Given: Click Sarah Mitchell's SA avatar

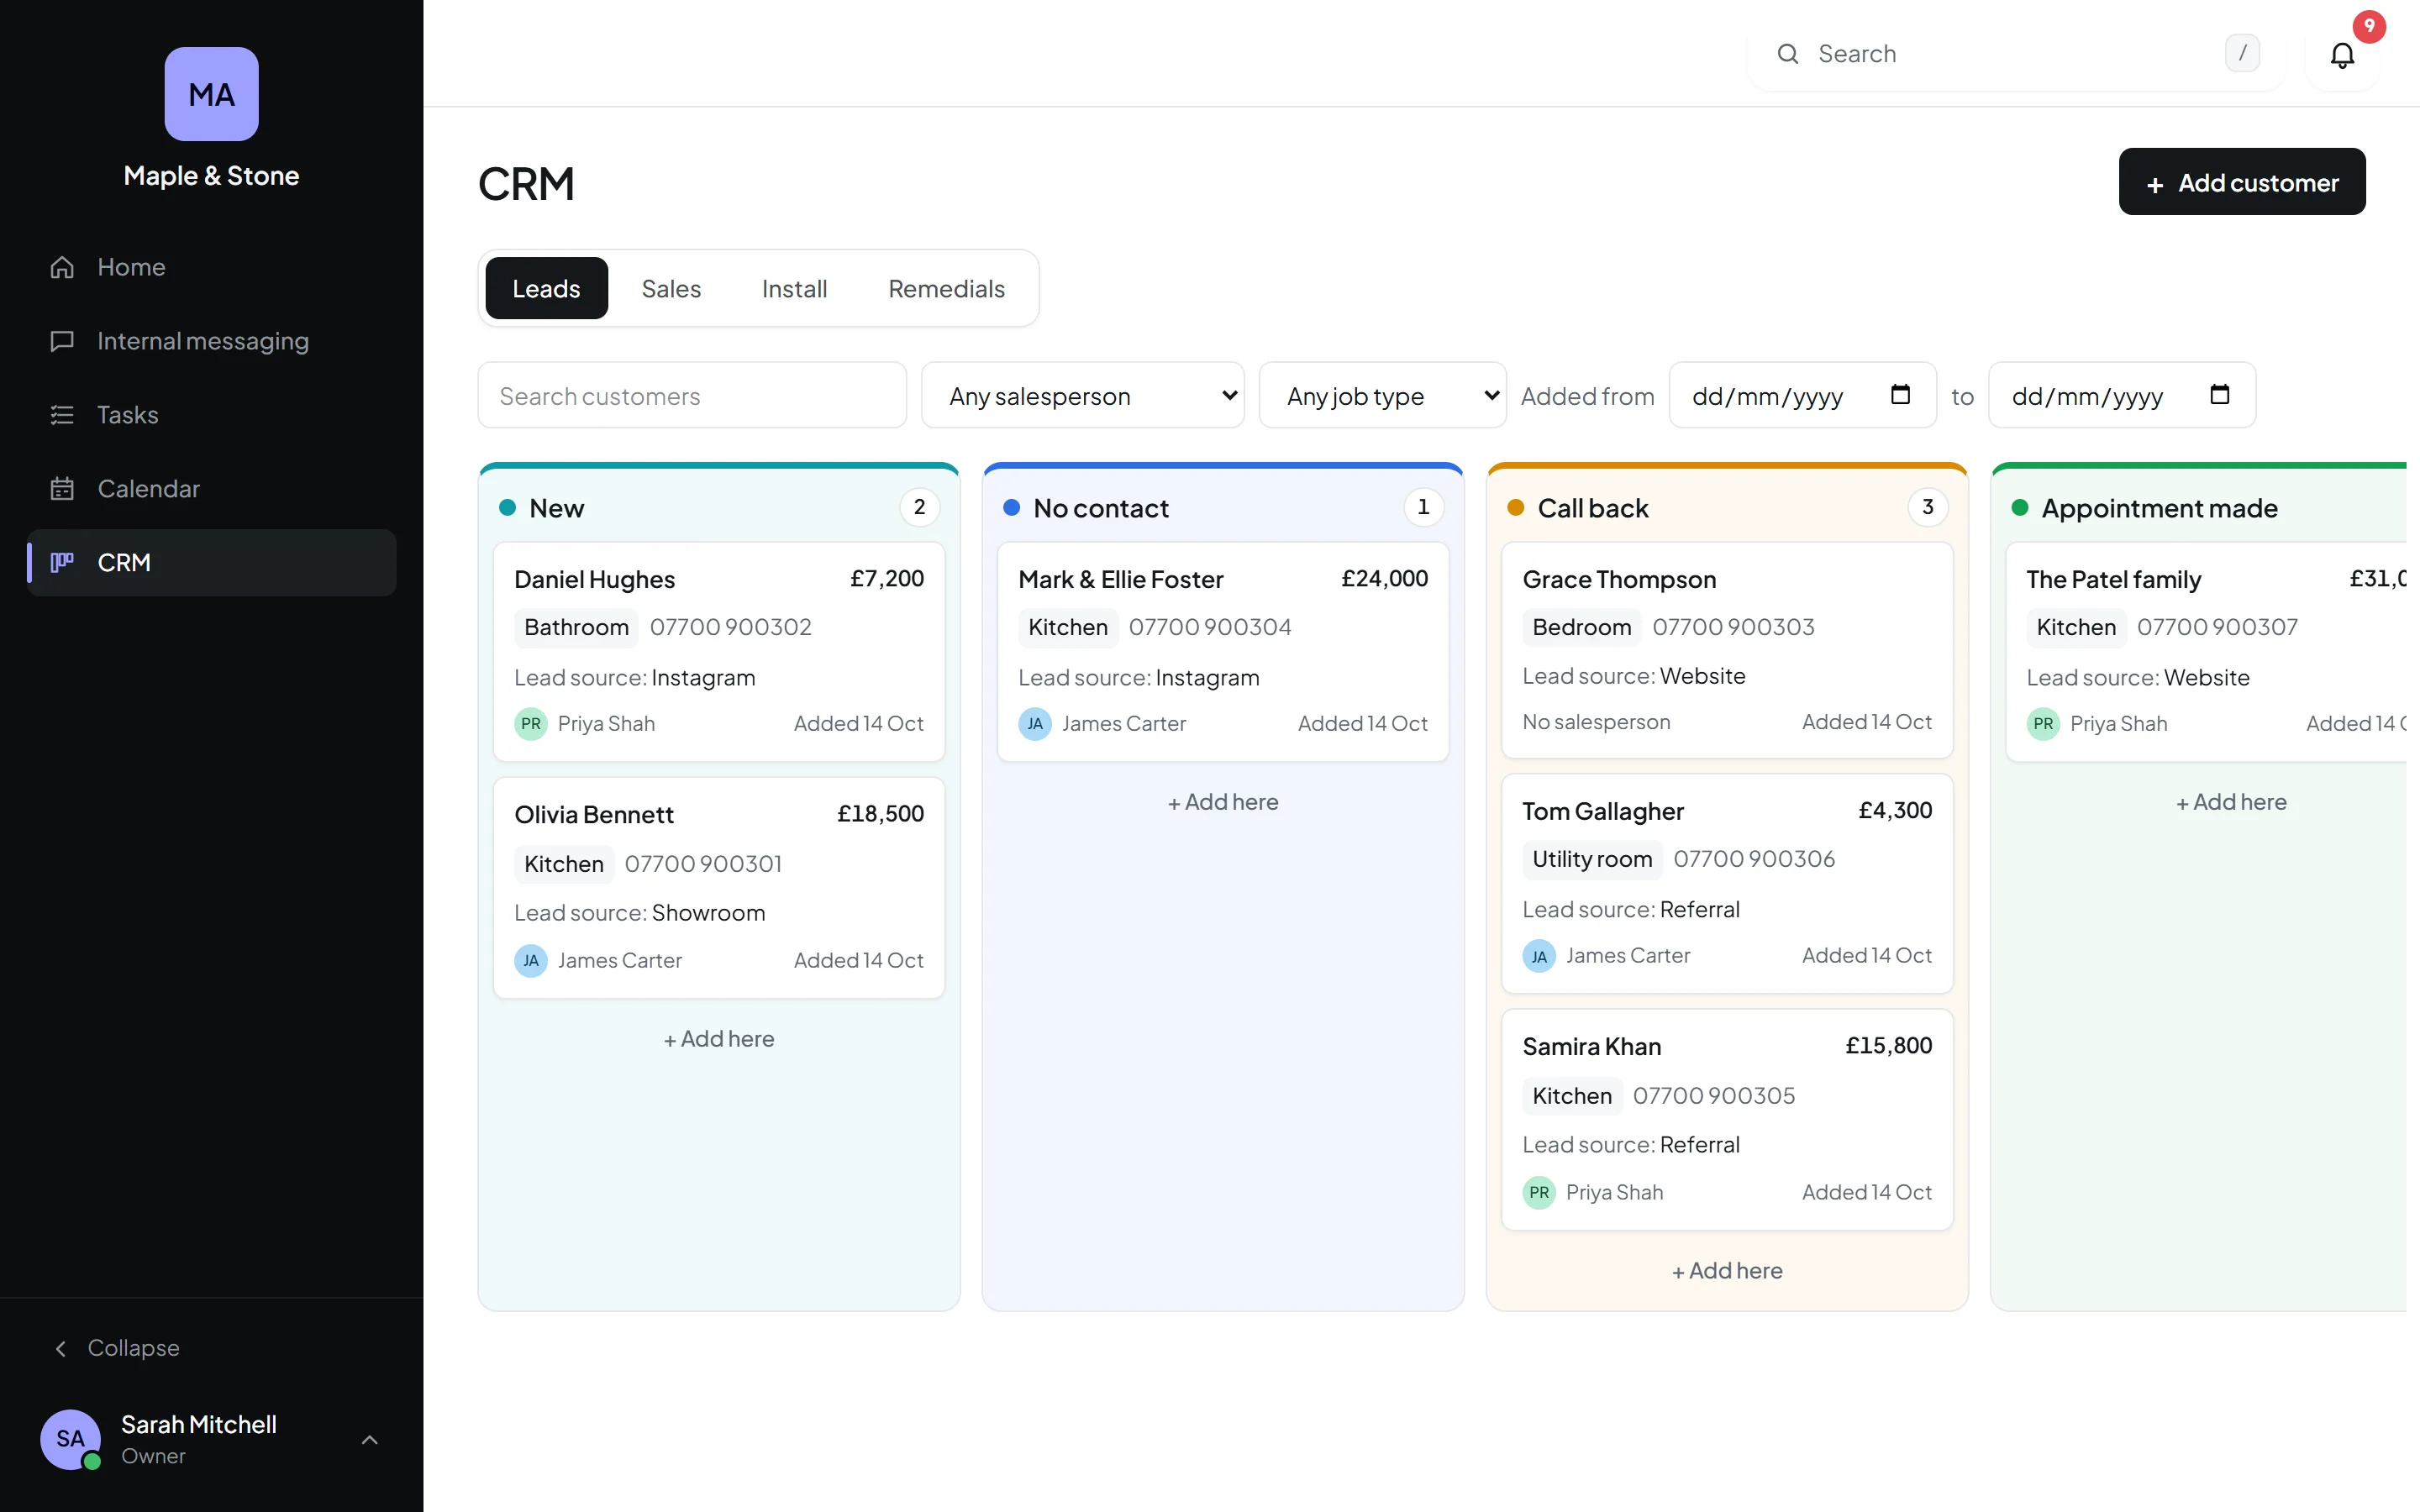Looking at the screenshot, I should coord(70,1439).
